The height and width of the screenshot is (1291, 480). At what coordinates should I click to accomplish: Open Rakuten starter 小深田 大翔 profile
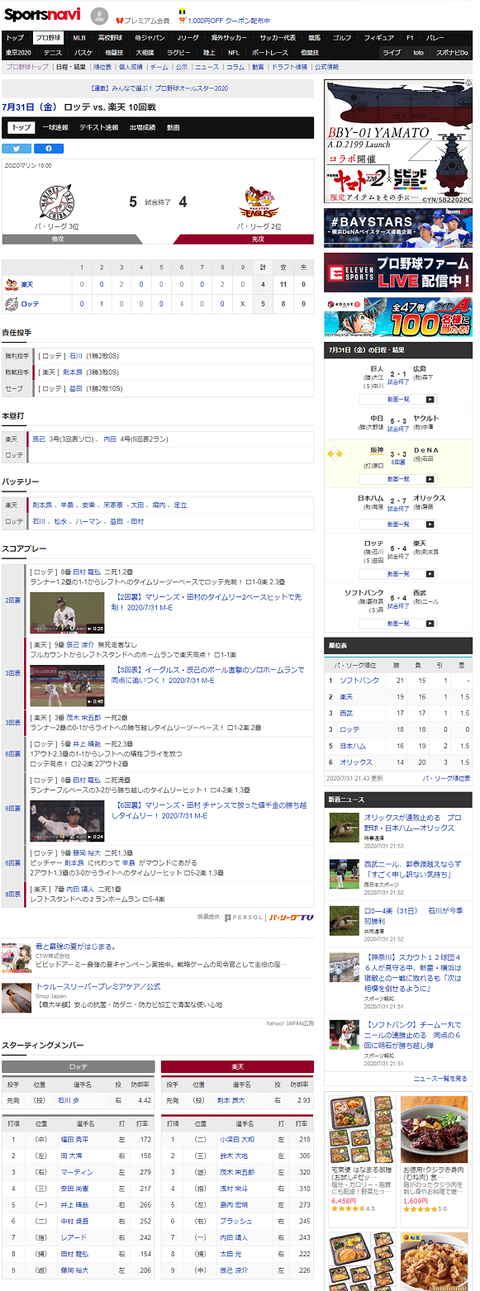237,1138
